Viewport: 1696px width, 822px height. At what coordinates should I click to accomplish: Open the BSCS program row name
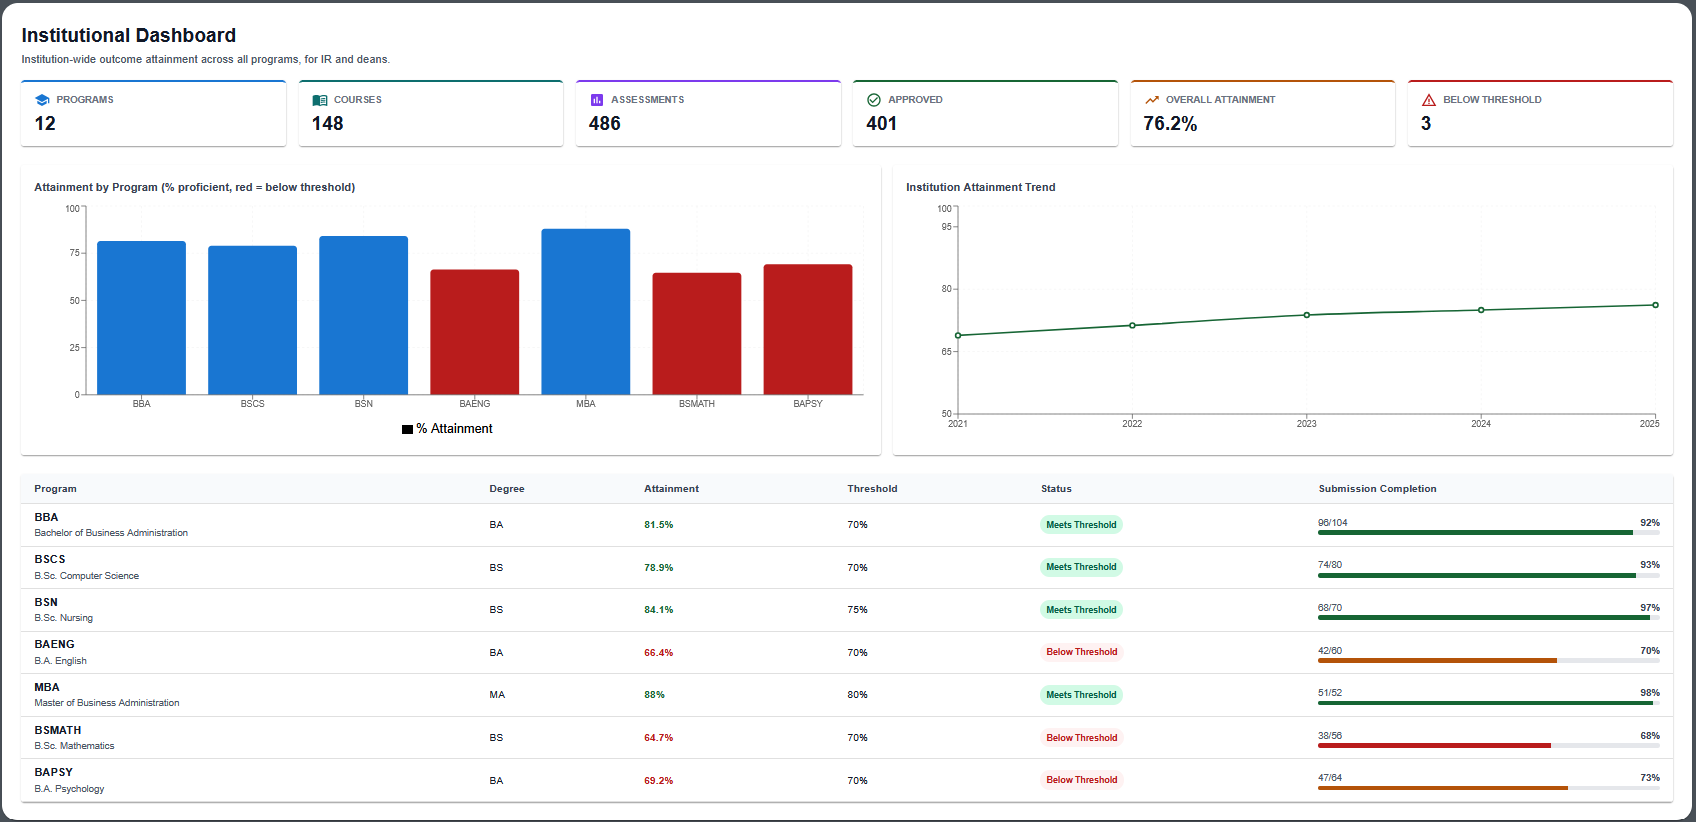coord(50,560)
